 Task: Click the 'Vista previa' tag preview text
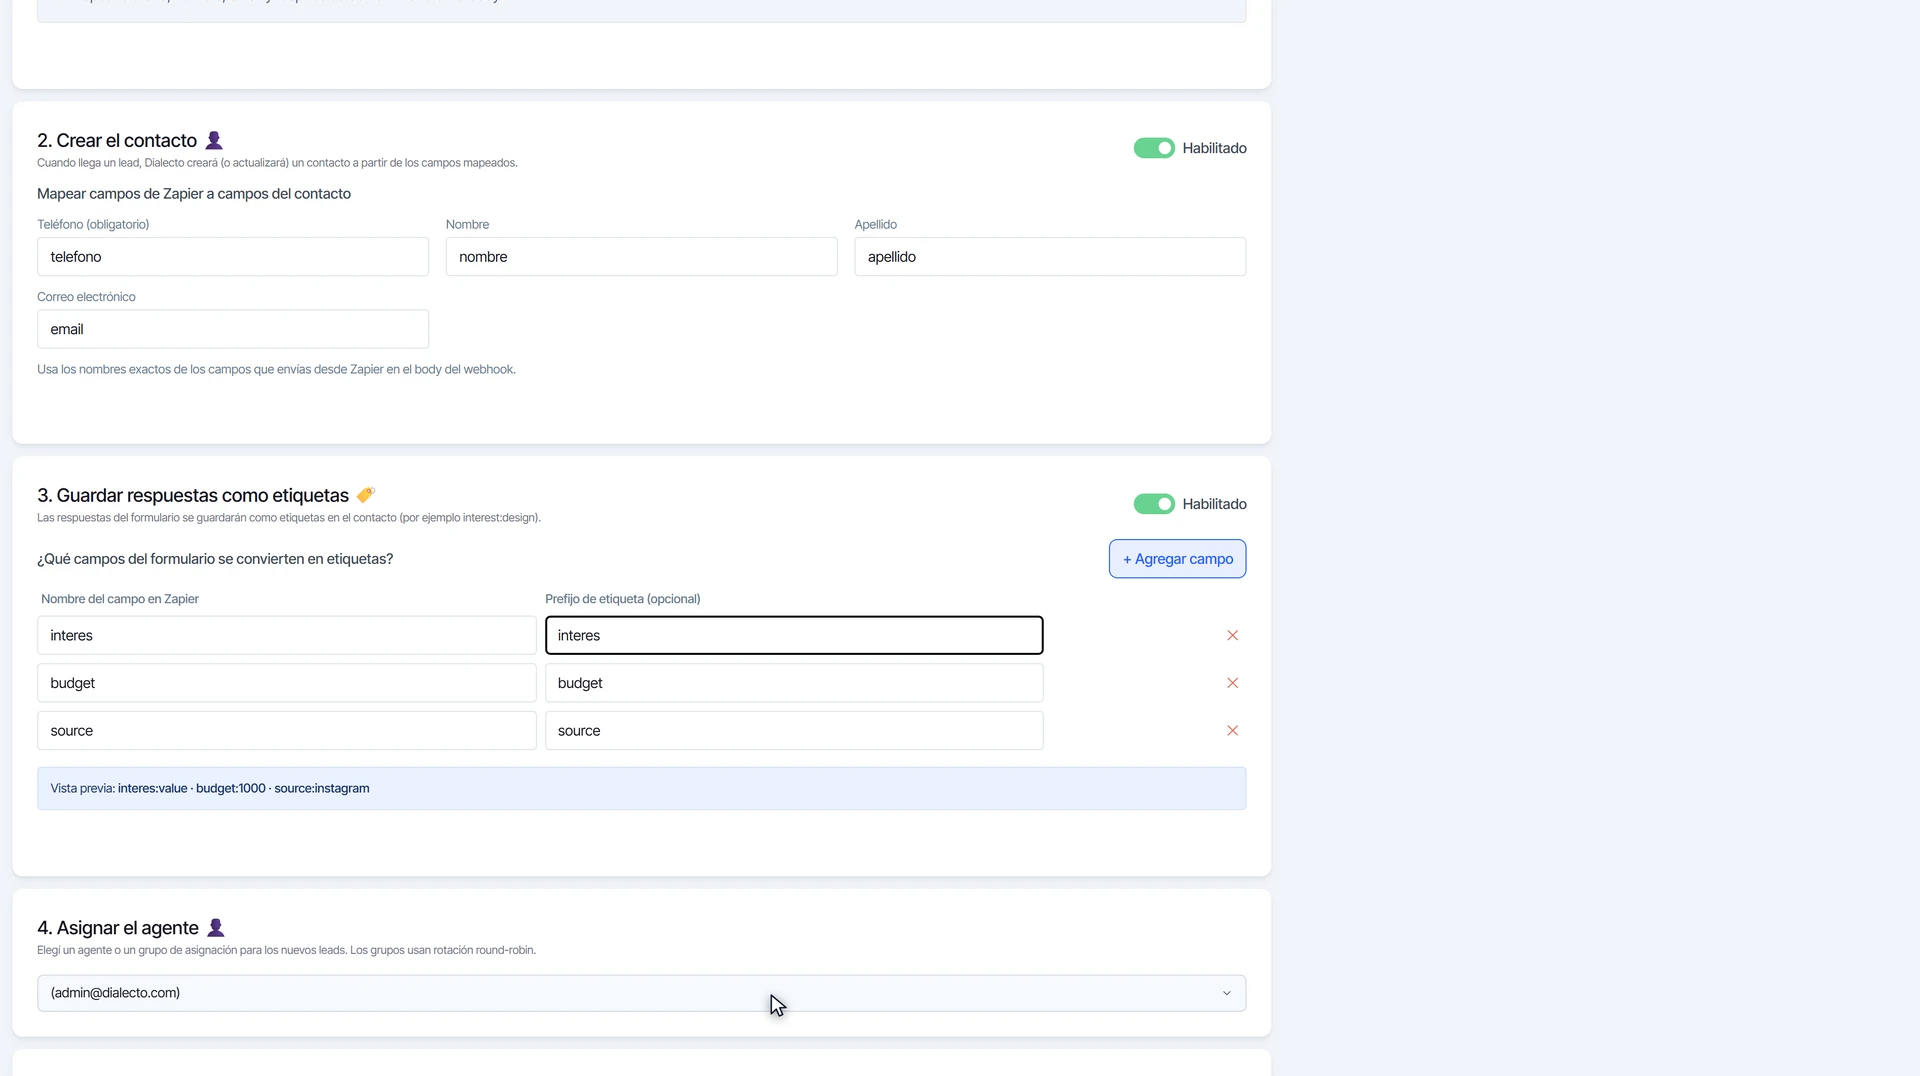[210, 789]
